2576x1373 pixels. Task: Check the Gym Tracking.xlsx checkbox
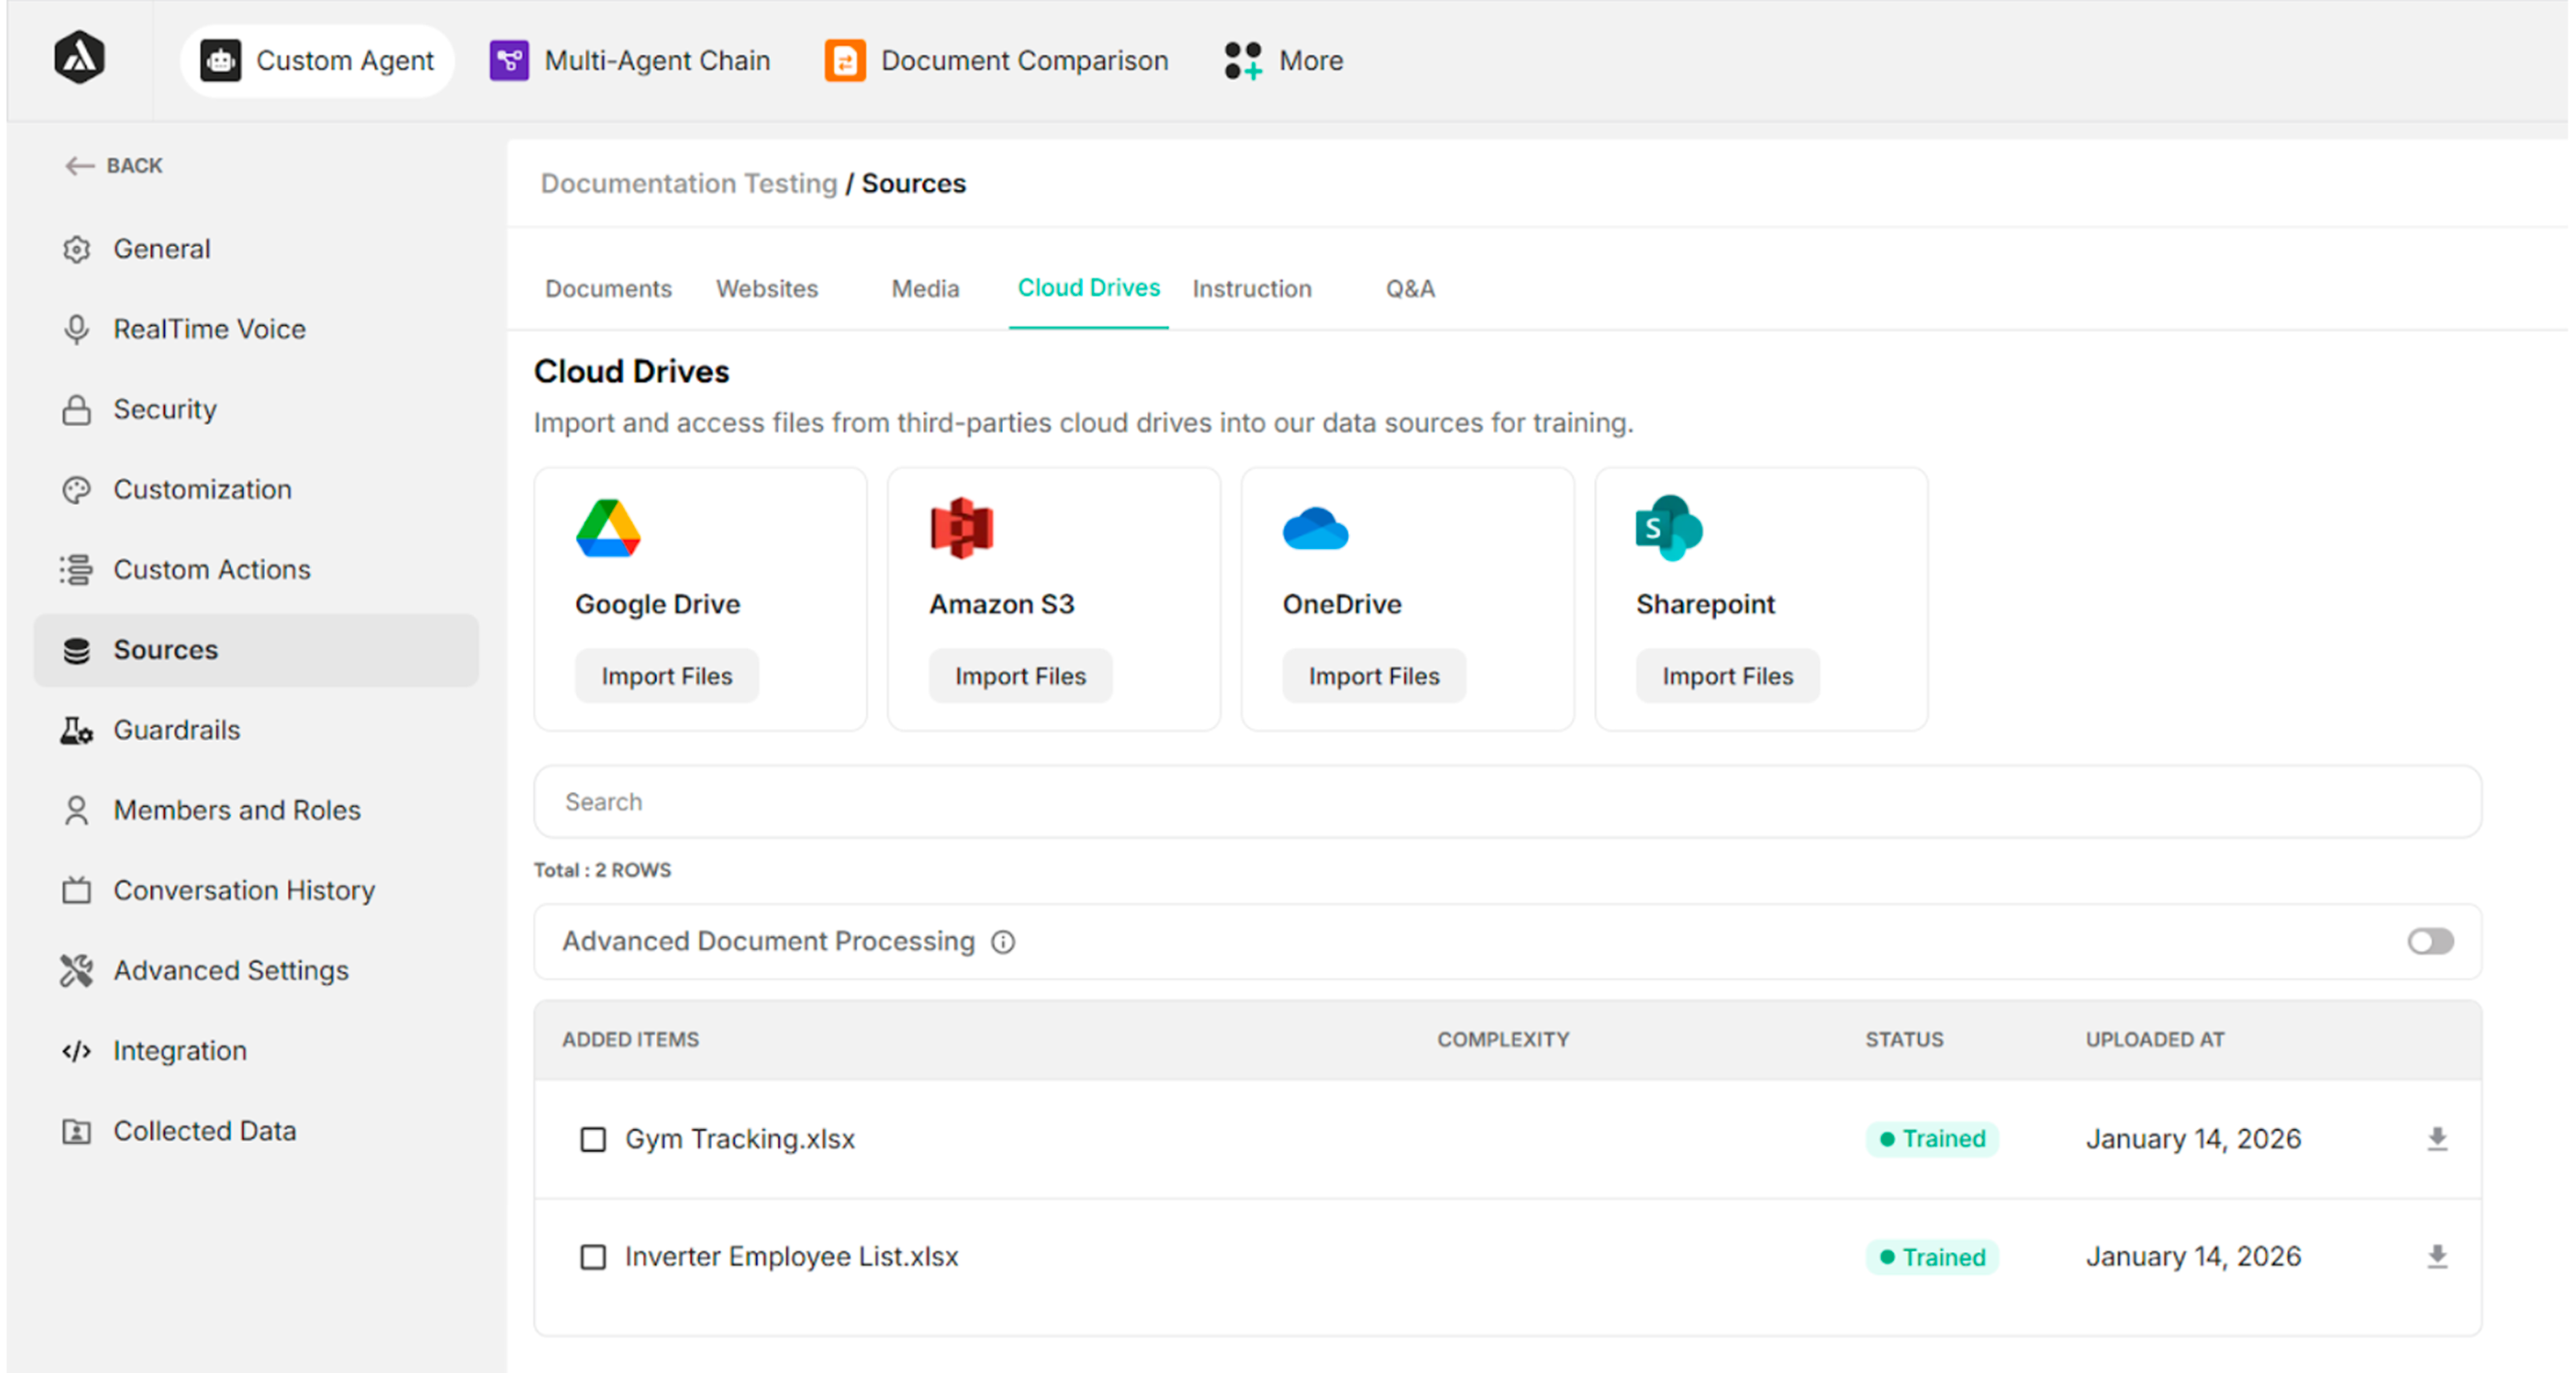tap(593, 1139)
